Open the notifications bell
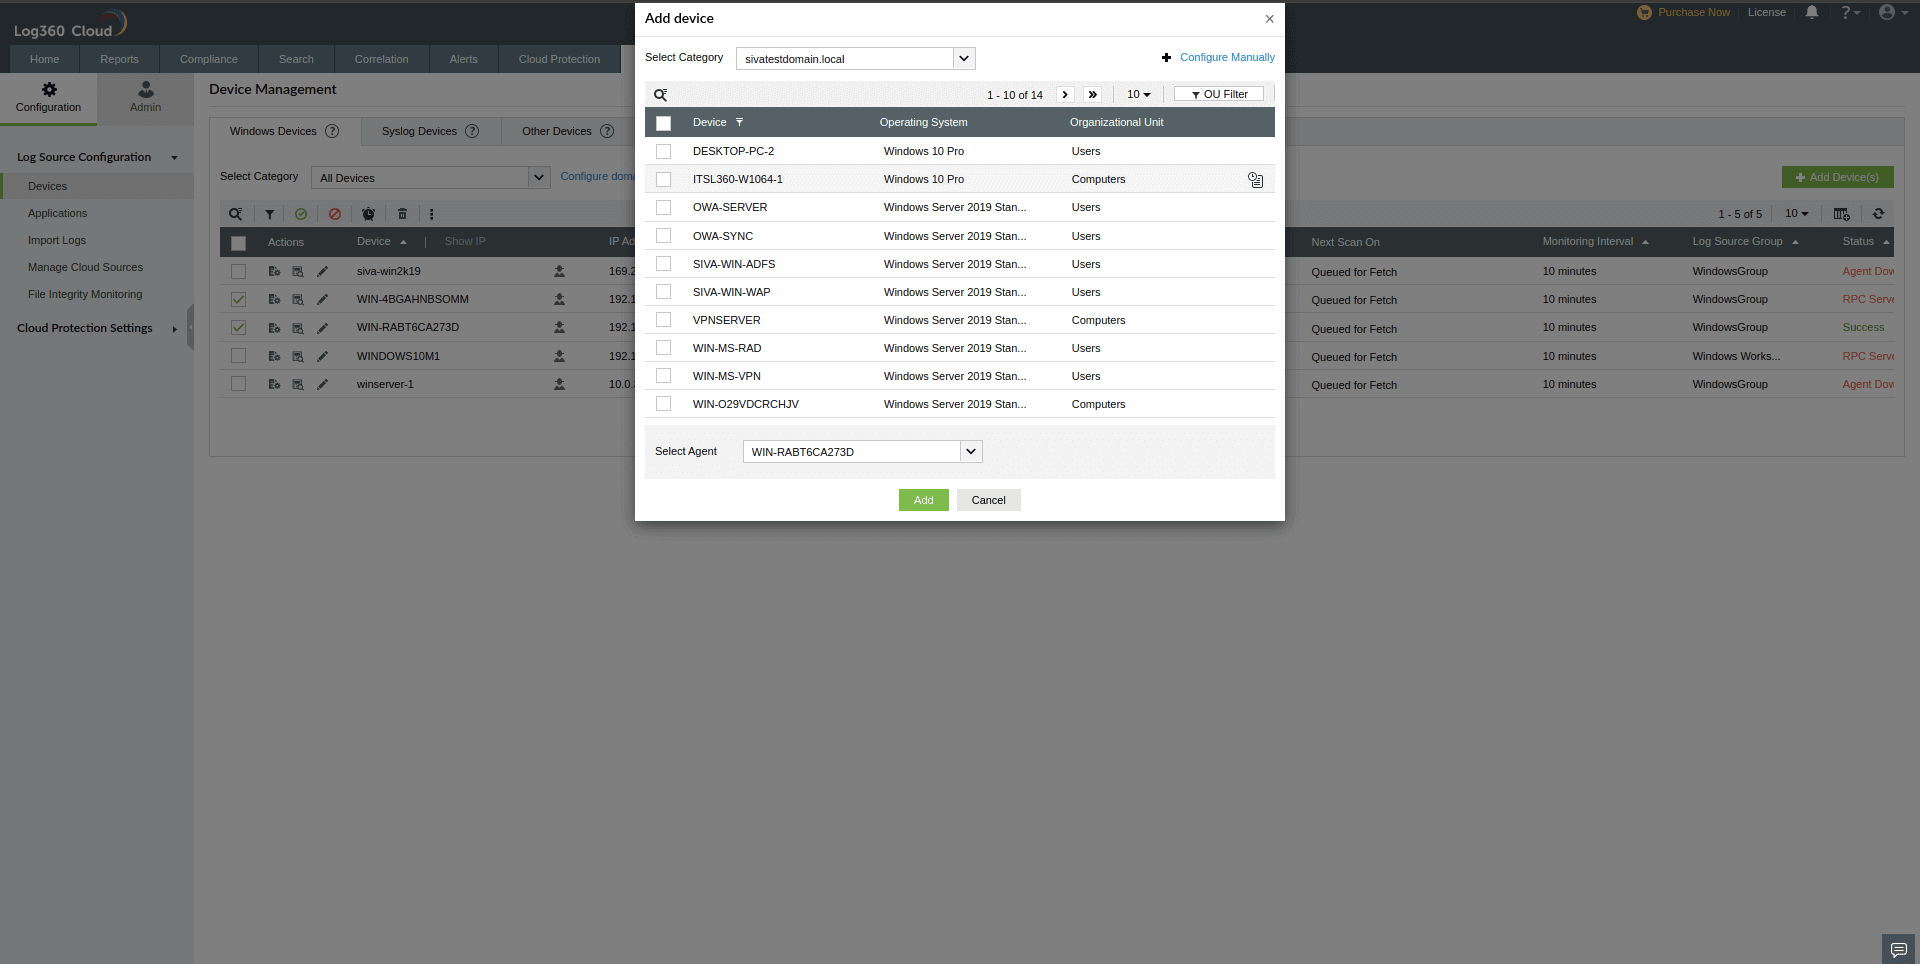The width and height of the screenshot is (1920, 966). [x=1812, y=13]
